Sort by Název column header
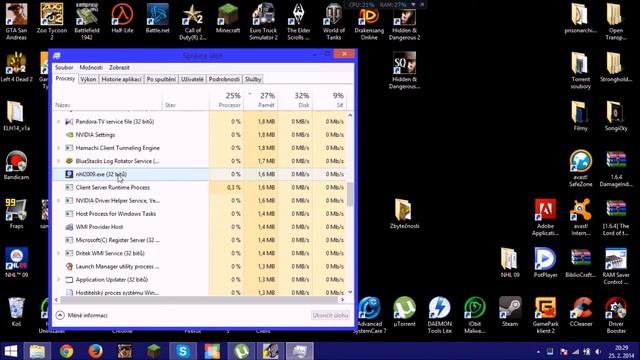This screenshot has height=360, width=640. pyautogui.click(x=107, y=100)
